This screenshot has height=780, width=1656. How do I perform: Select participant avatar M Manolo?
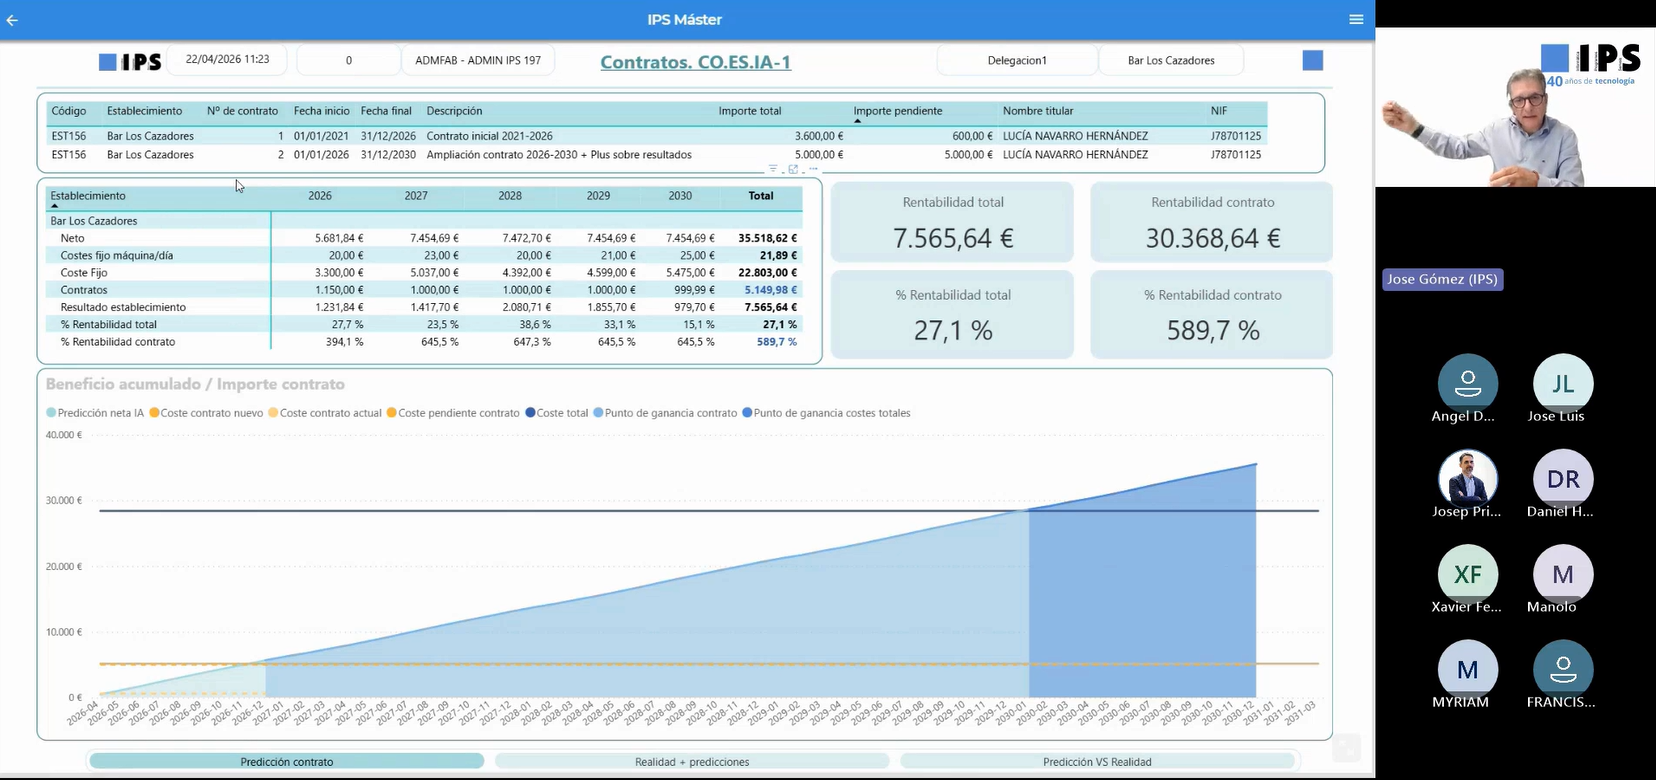point(1562,574)
